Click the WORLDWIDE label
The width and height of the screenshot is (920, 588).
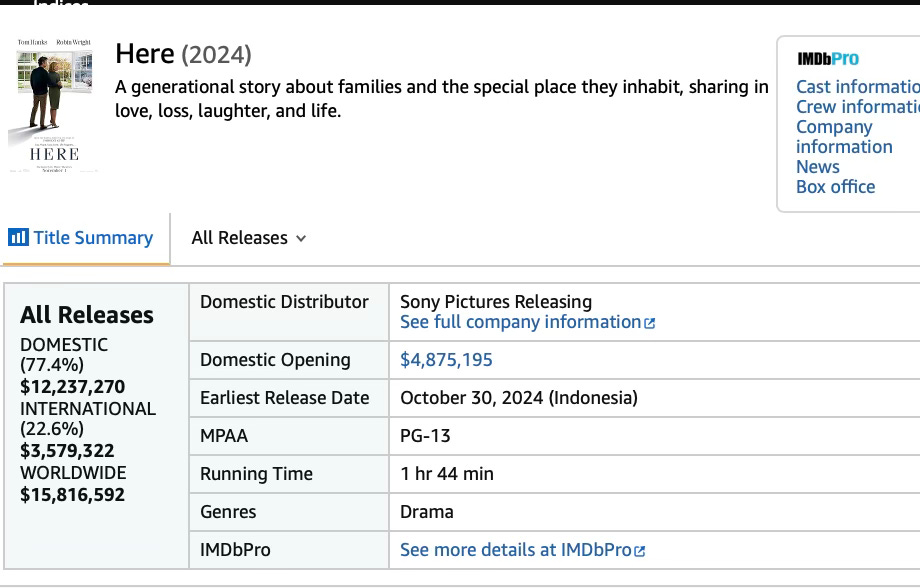click(x=73, y=473)
